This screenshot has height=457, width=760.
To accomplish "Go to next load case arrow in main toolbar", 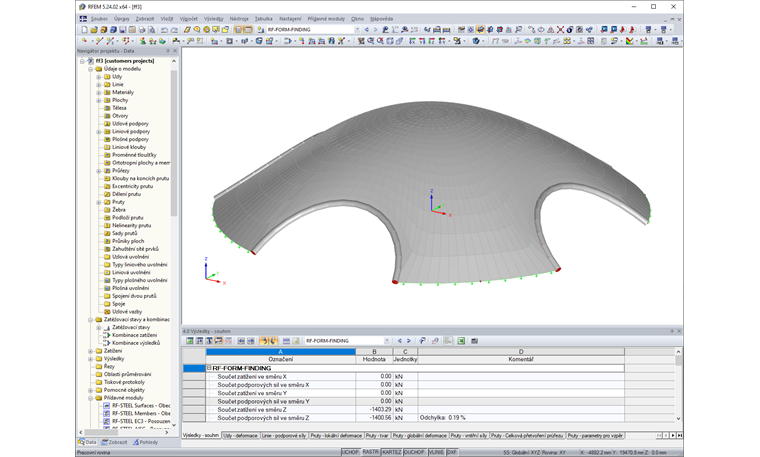I will click(376, 30).
